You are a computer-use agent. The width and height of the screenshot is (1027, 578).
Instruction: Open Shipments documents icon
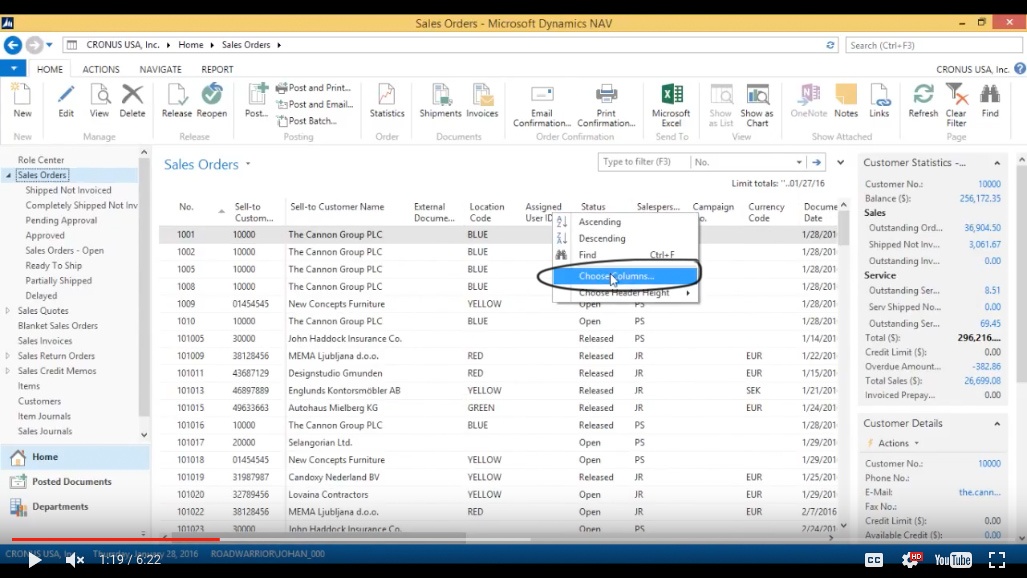click(440, 95)
